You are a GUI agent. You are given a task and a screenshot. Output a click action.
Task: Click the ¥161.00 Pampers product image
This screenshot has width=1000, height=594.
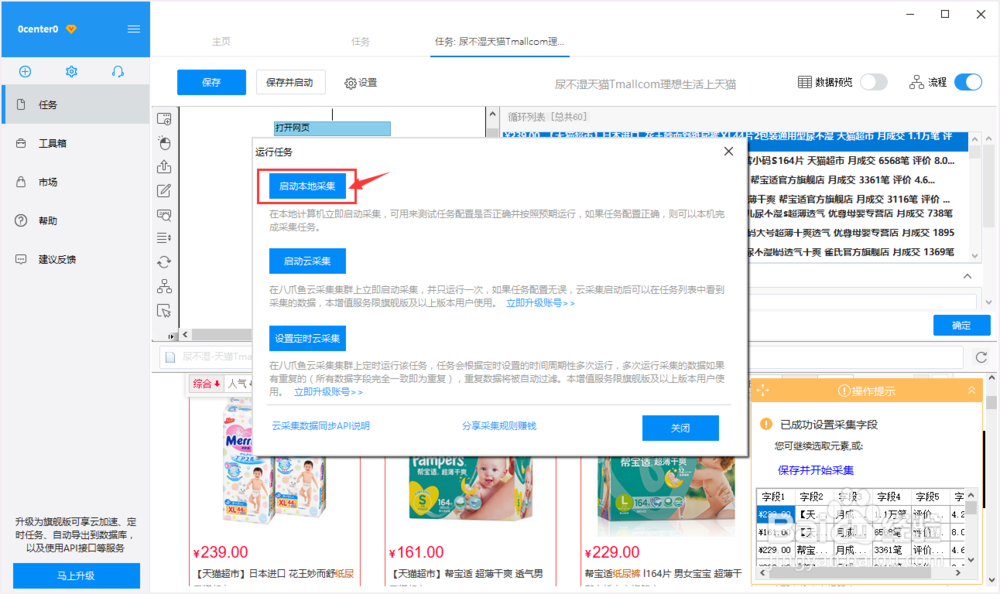point(470,491)
